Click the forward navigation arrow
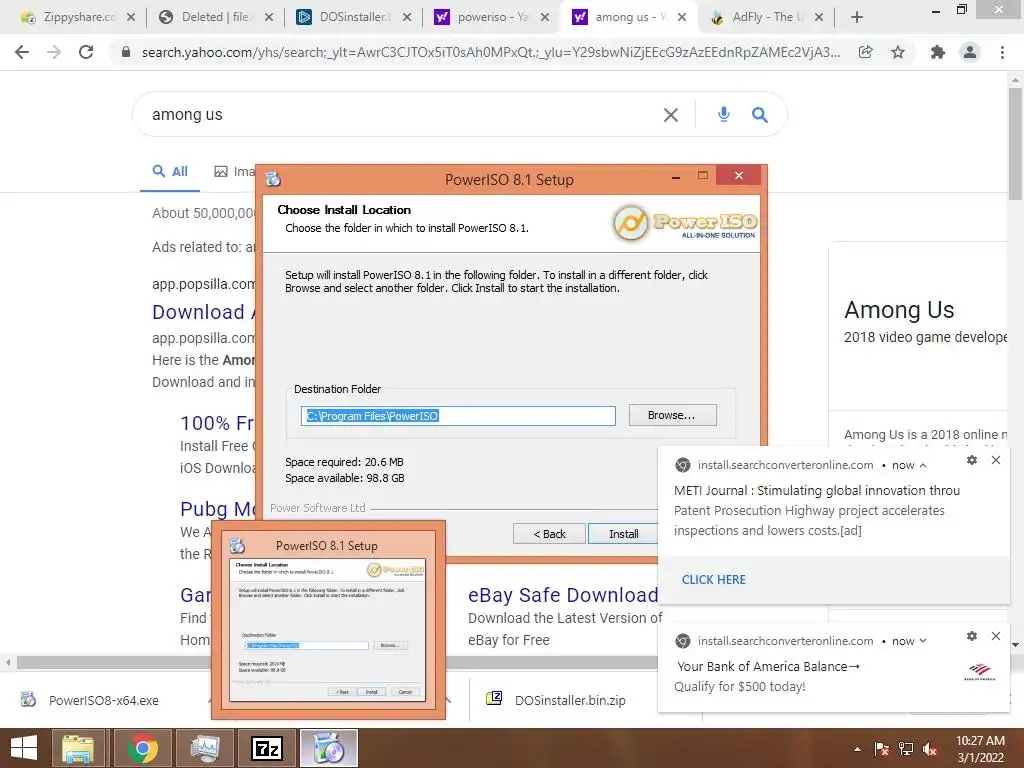 [x=54, y=52]
